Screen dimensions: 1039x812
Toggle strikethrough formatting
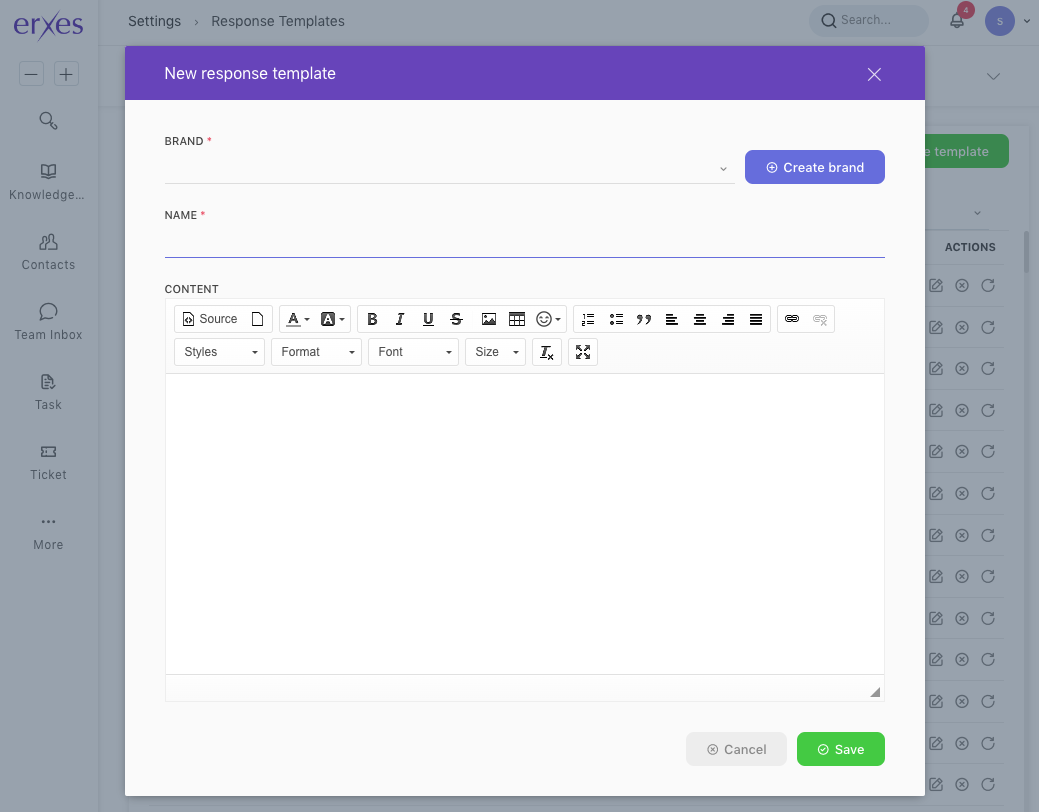(456, 319)
